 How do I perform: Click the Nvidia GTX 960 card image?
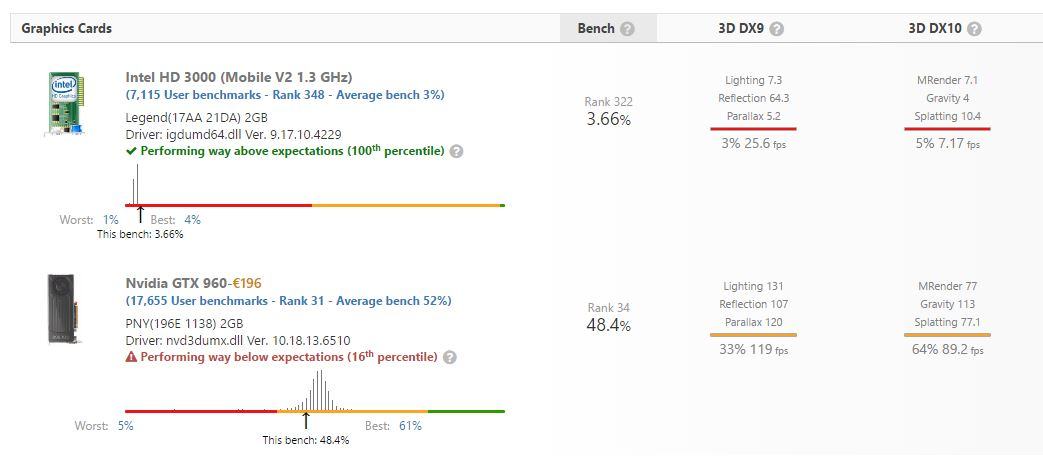(64, 309)
